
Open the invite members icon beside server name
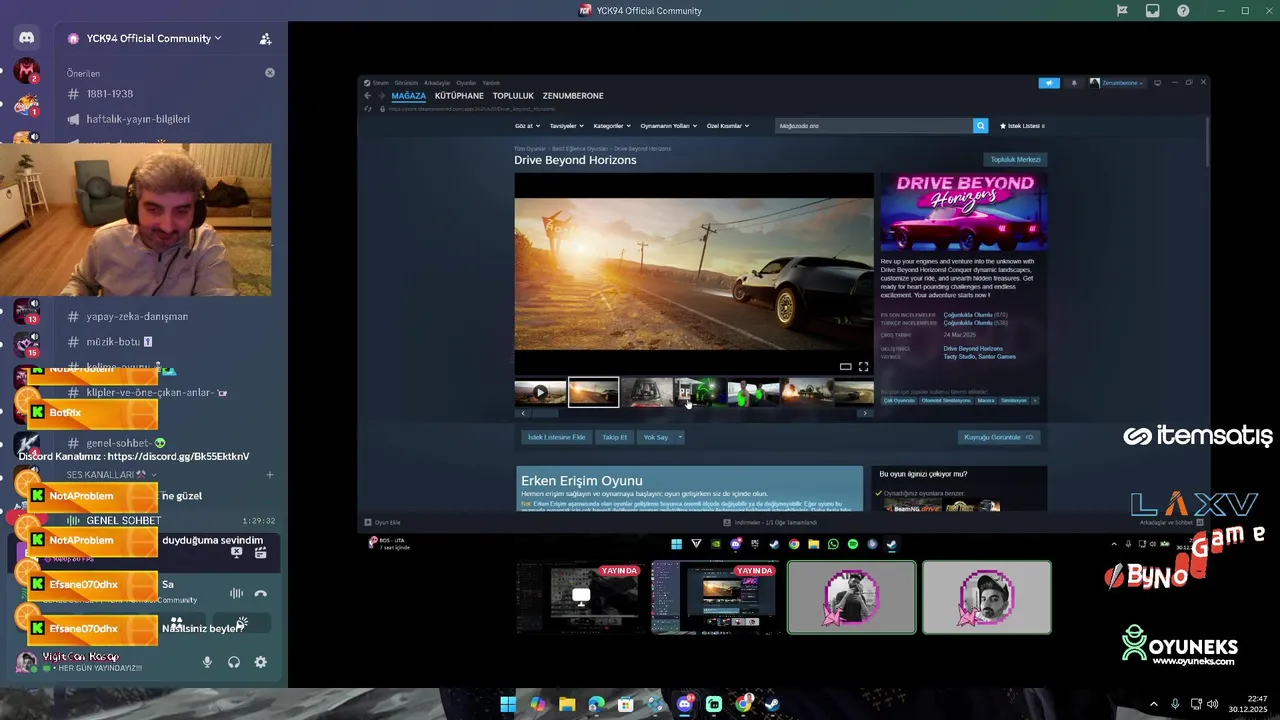tap(265, 39)
